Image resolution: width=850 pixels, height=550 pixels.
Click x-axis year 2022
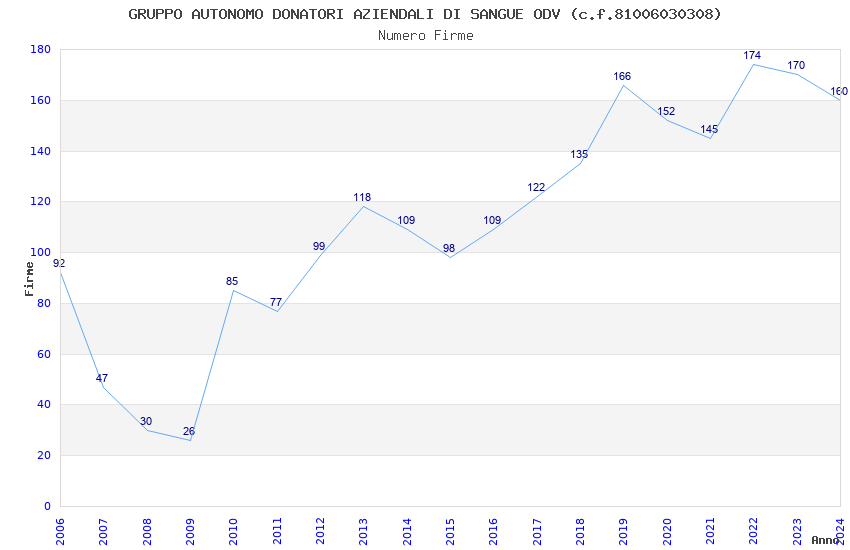pos(754,532)
